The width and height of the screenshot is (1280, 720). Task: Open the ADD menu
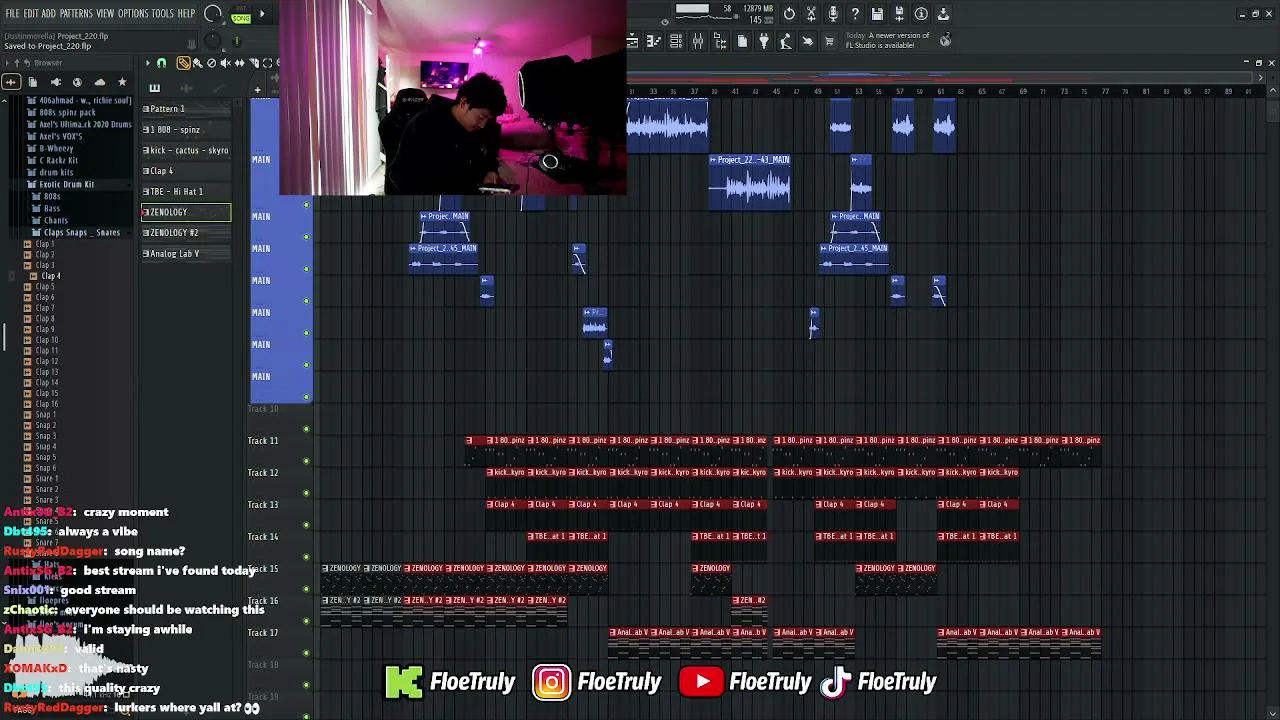[x=48, y=14]
